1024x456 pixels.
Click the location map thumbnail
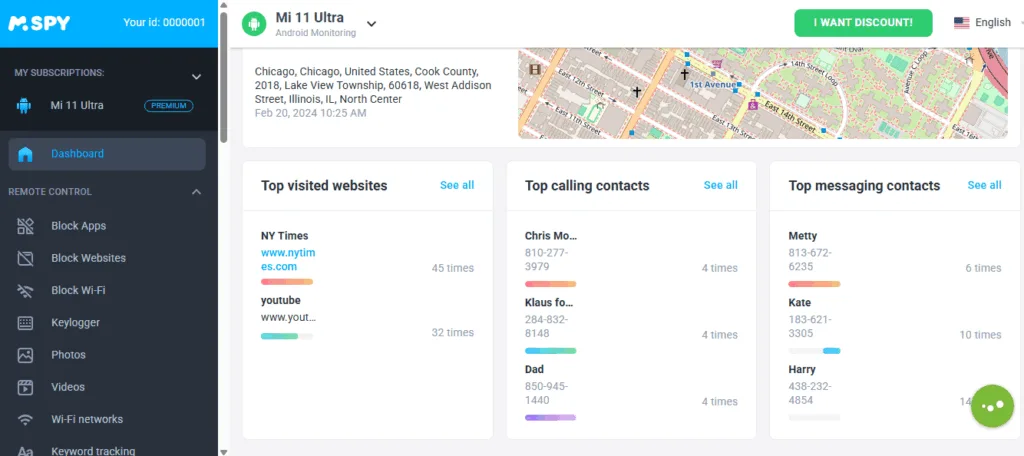point(763,93)
